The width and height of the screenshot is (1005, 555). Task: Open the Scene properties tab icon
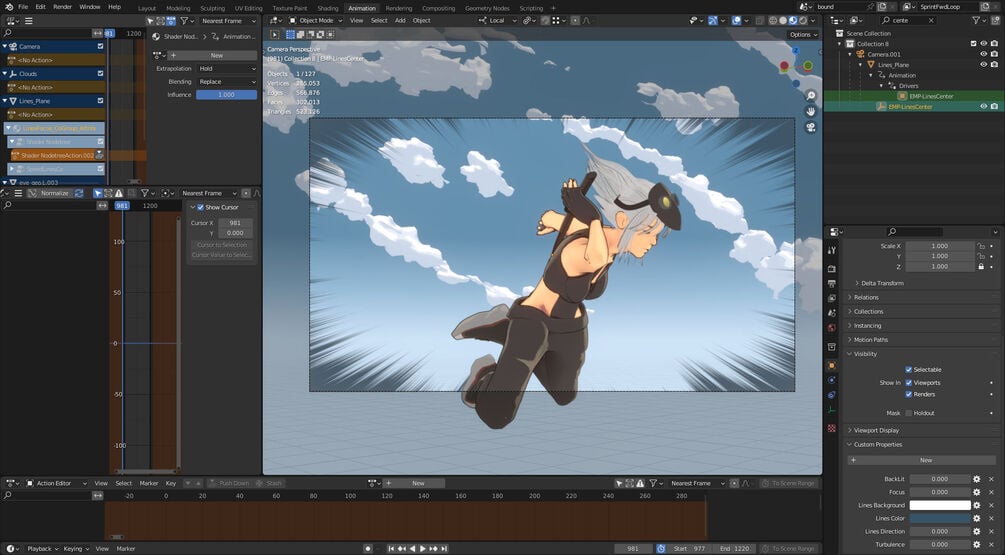coord(832,313)
